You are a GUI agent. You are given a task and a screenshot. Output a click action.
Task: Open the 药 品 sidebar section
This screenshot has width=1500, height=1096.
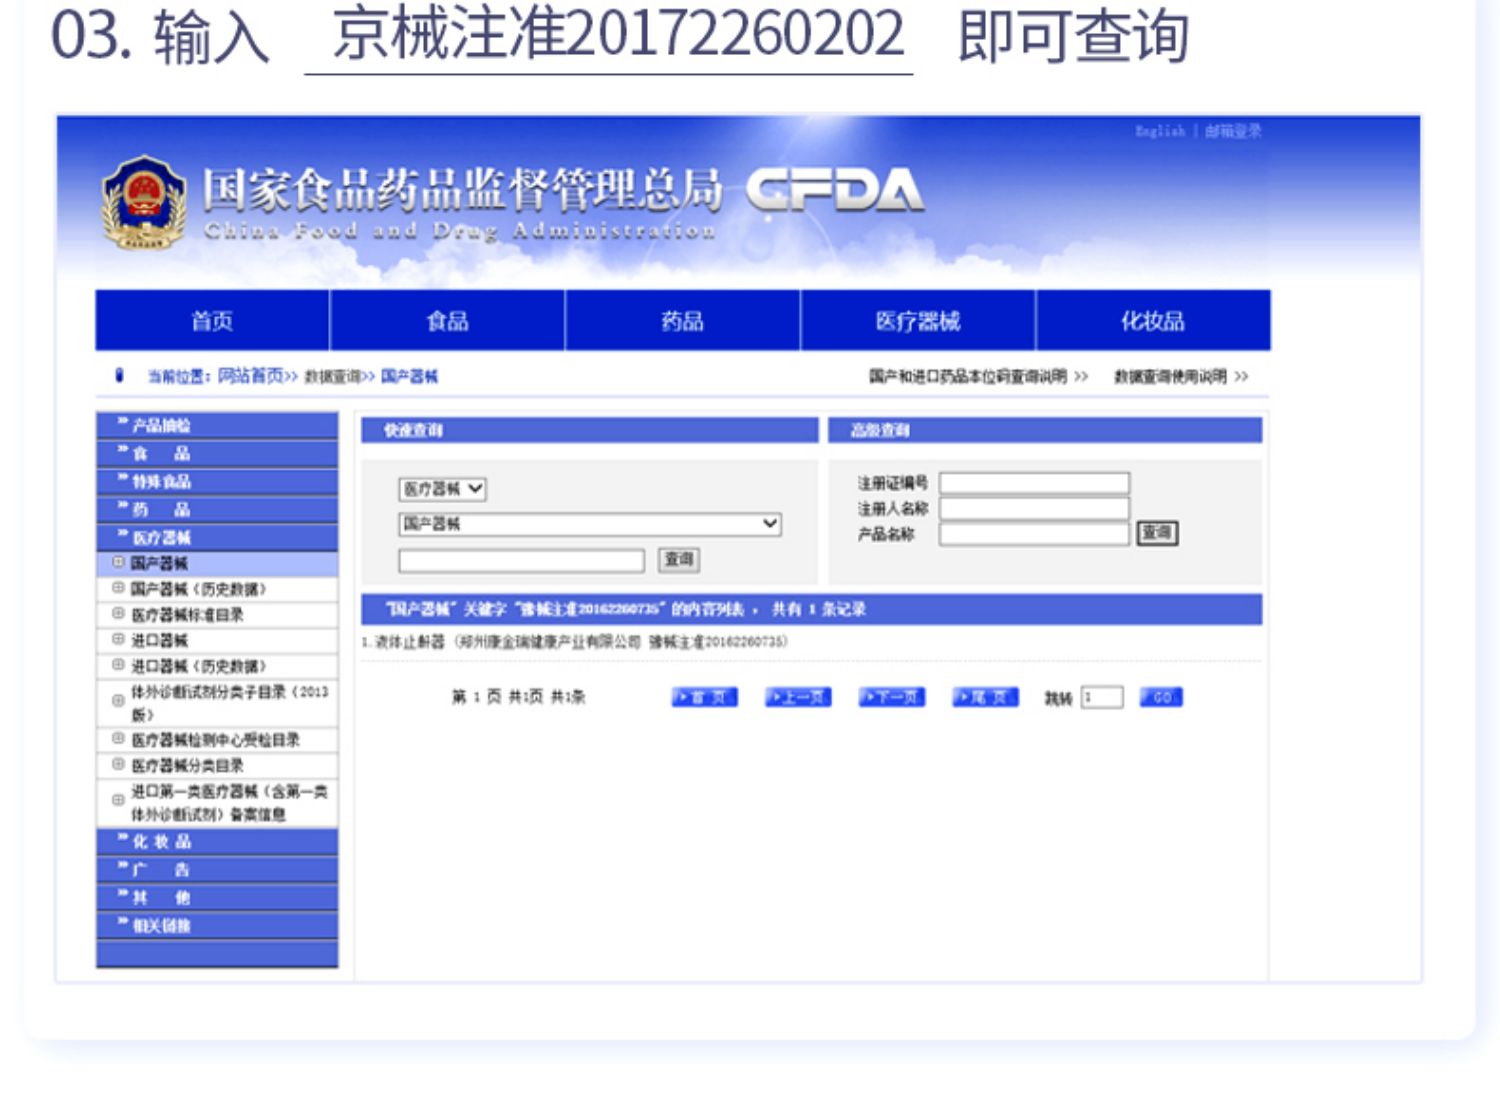[217, 509]
